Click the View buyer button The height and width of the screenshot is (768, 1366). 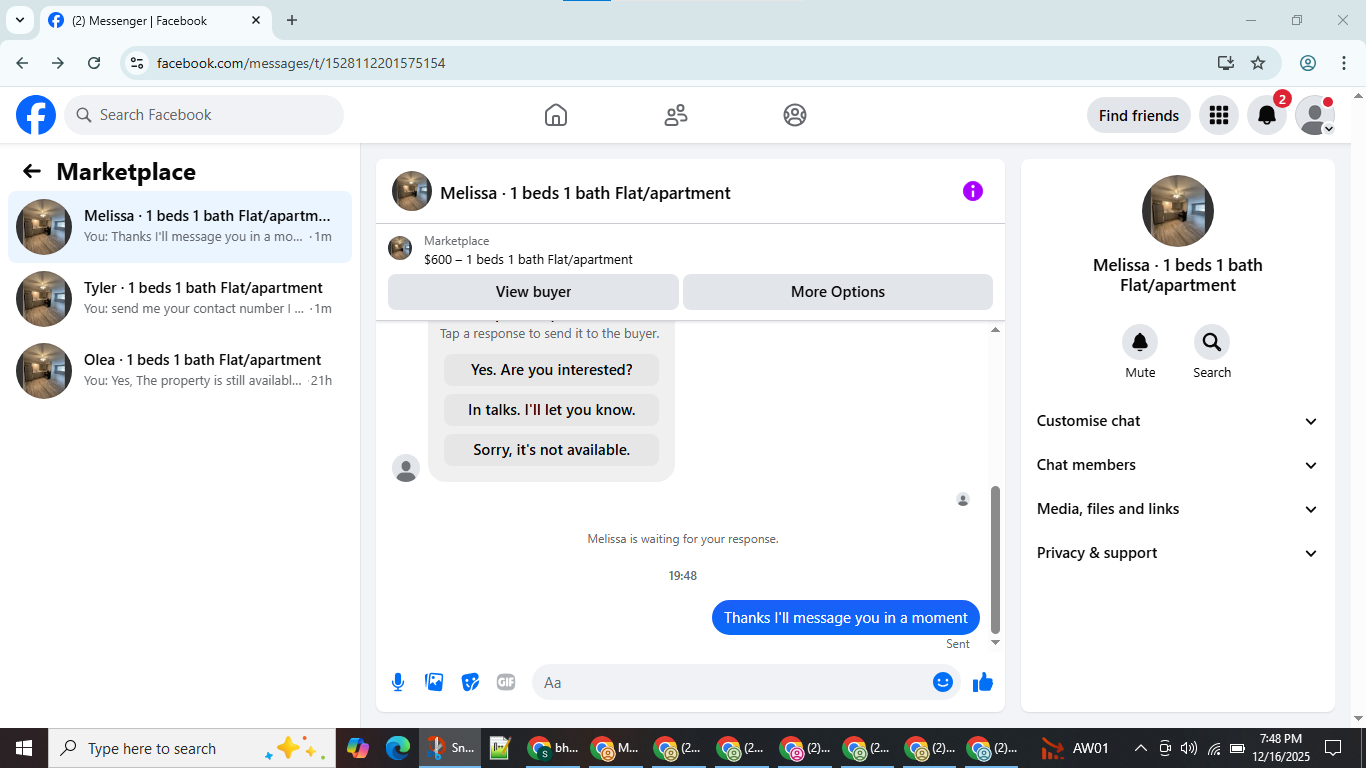533,292
